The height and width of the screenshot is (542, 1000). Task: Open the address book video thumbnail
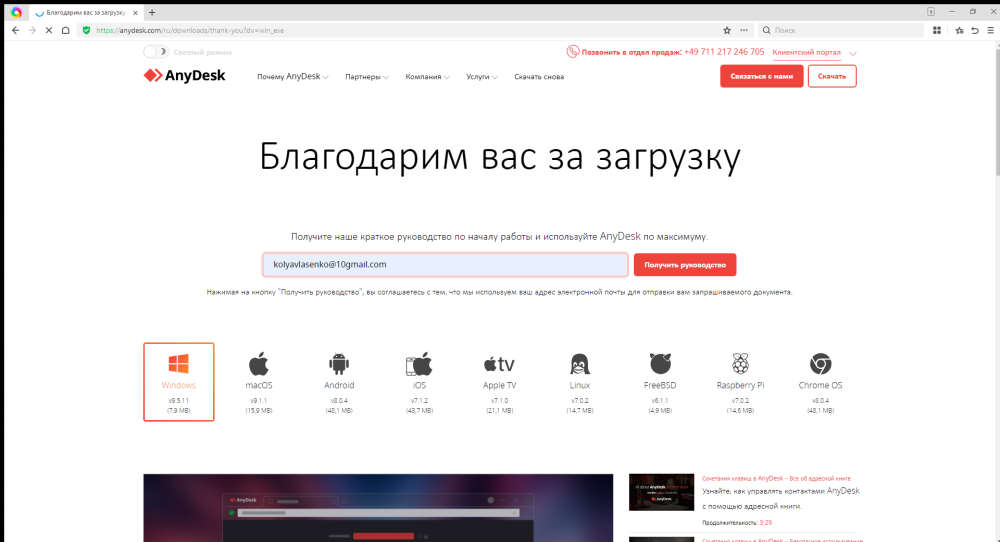point(661,492)
